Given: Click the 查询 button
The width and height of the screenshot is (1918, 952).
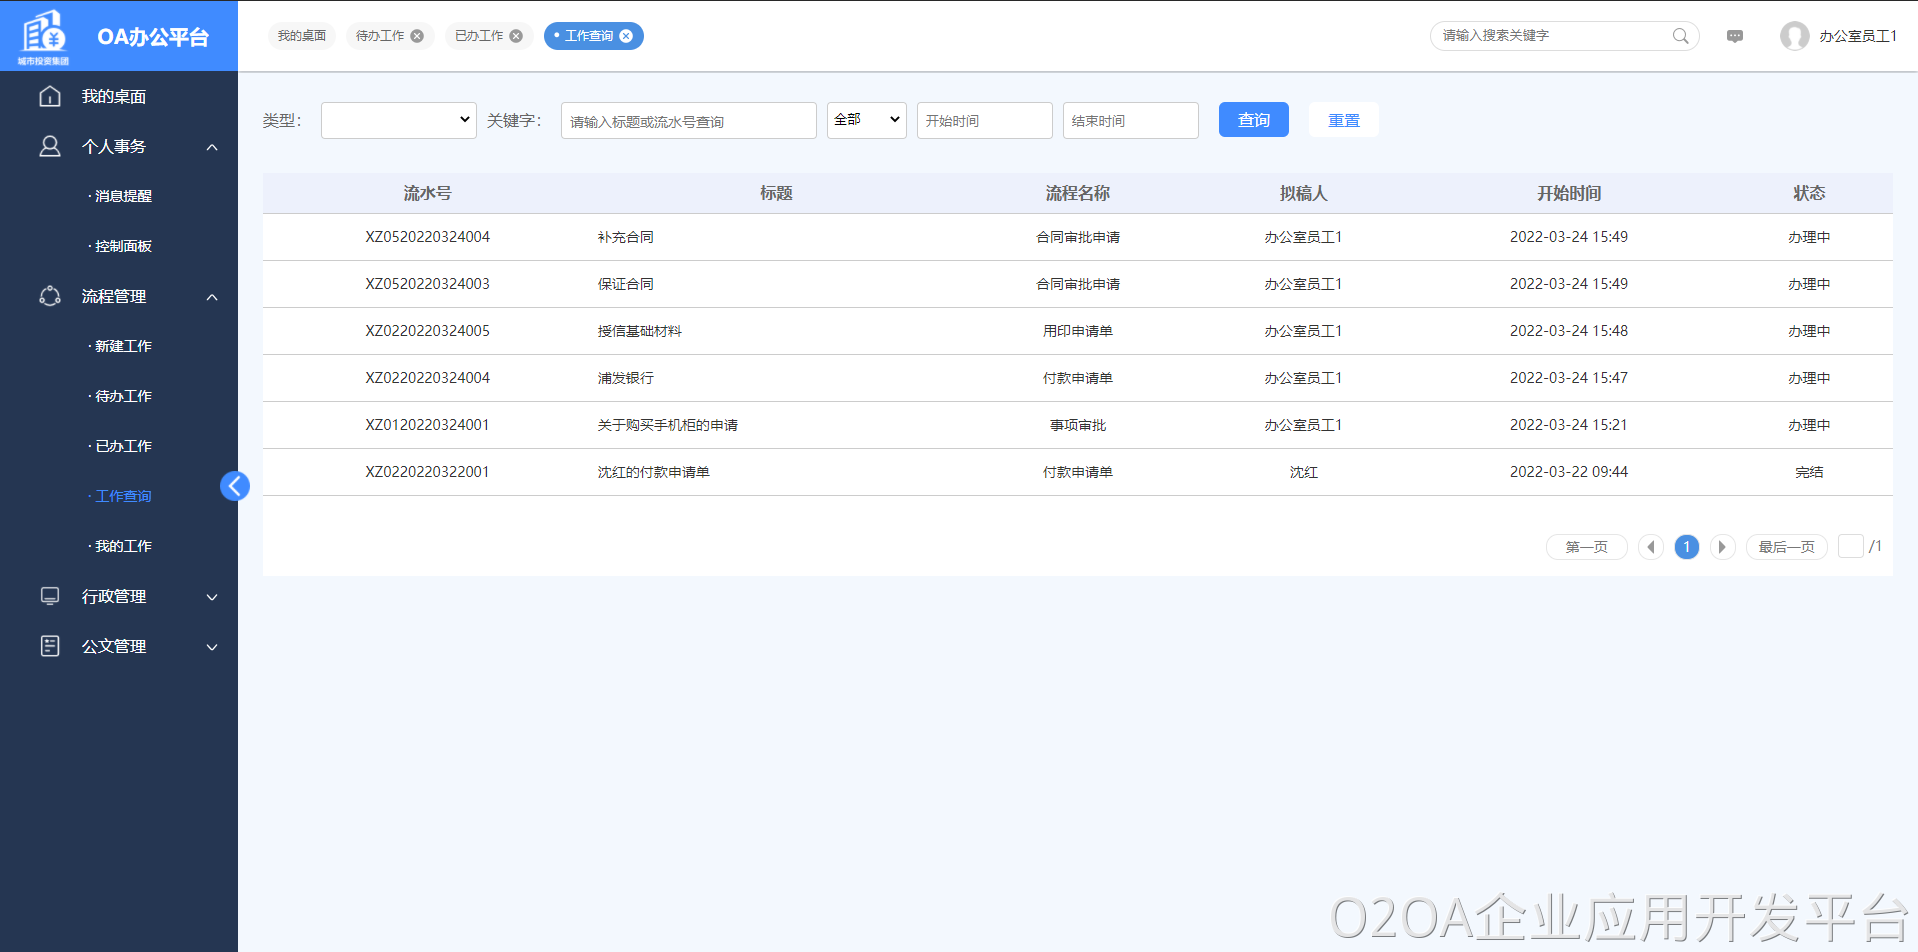Looking at the screenshot, I should pyautogui.click(x=1253, y=120).
